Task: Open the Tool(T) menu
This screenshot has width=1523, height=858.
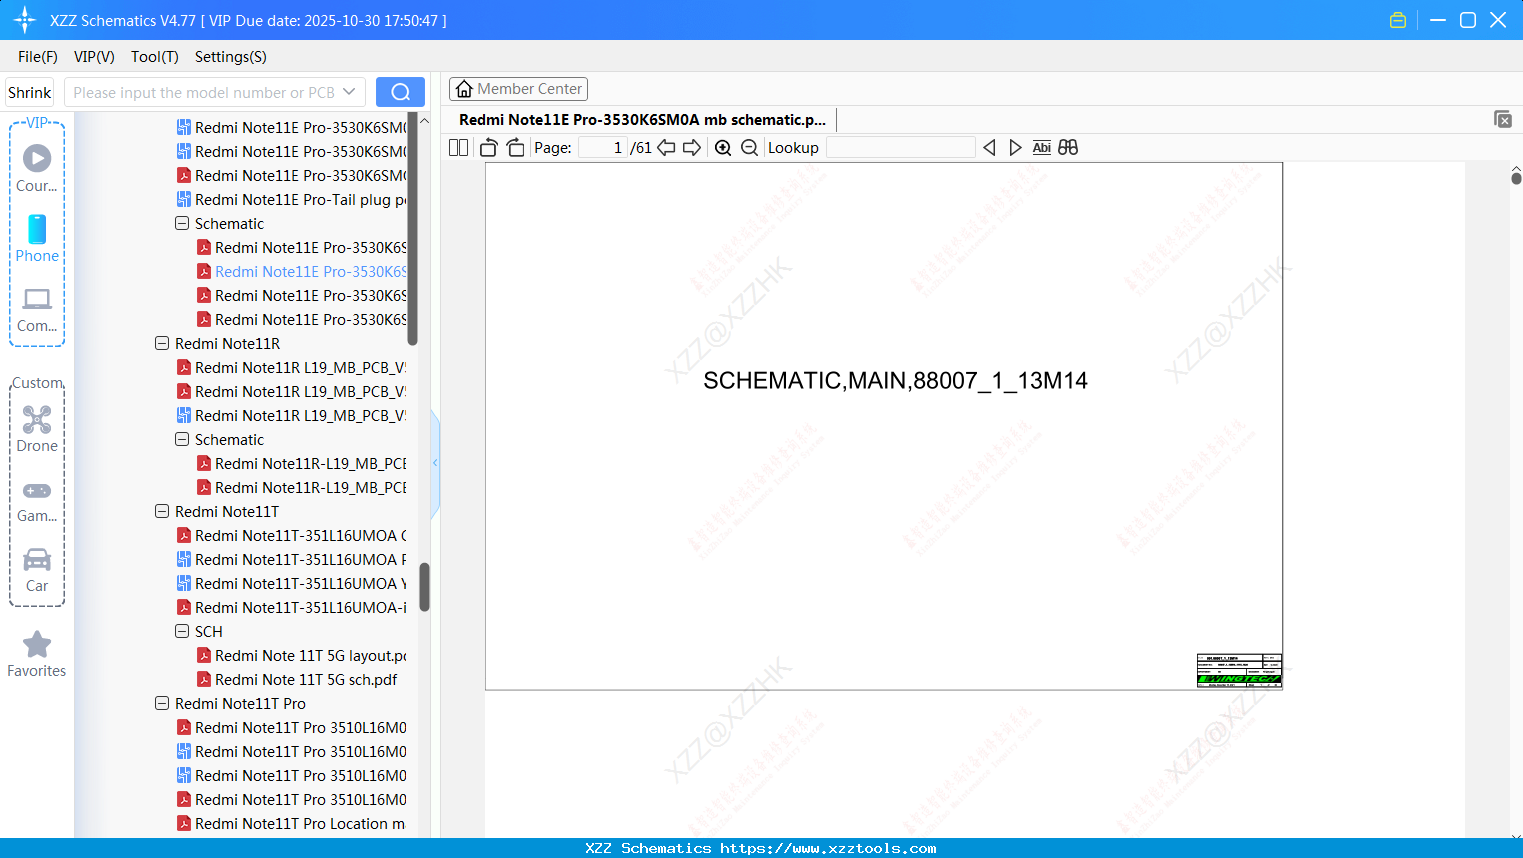Action: [x=154, y=57]
